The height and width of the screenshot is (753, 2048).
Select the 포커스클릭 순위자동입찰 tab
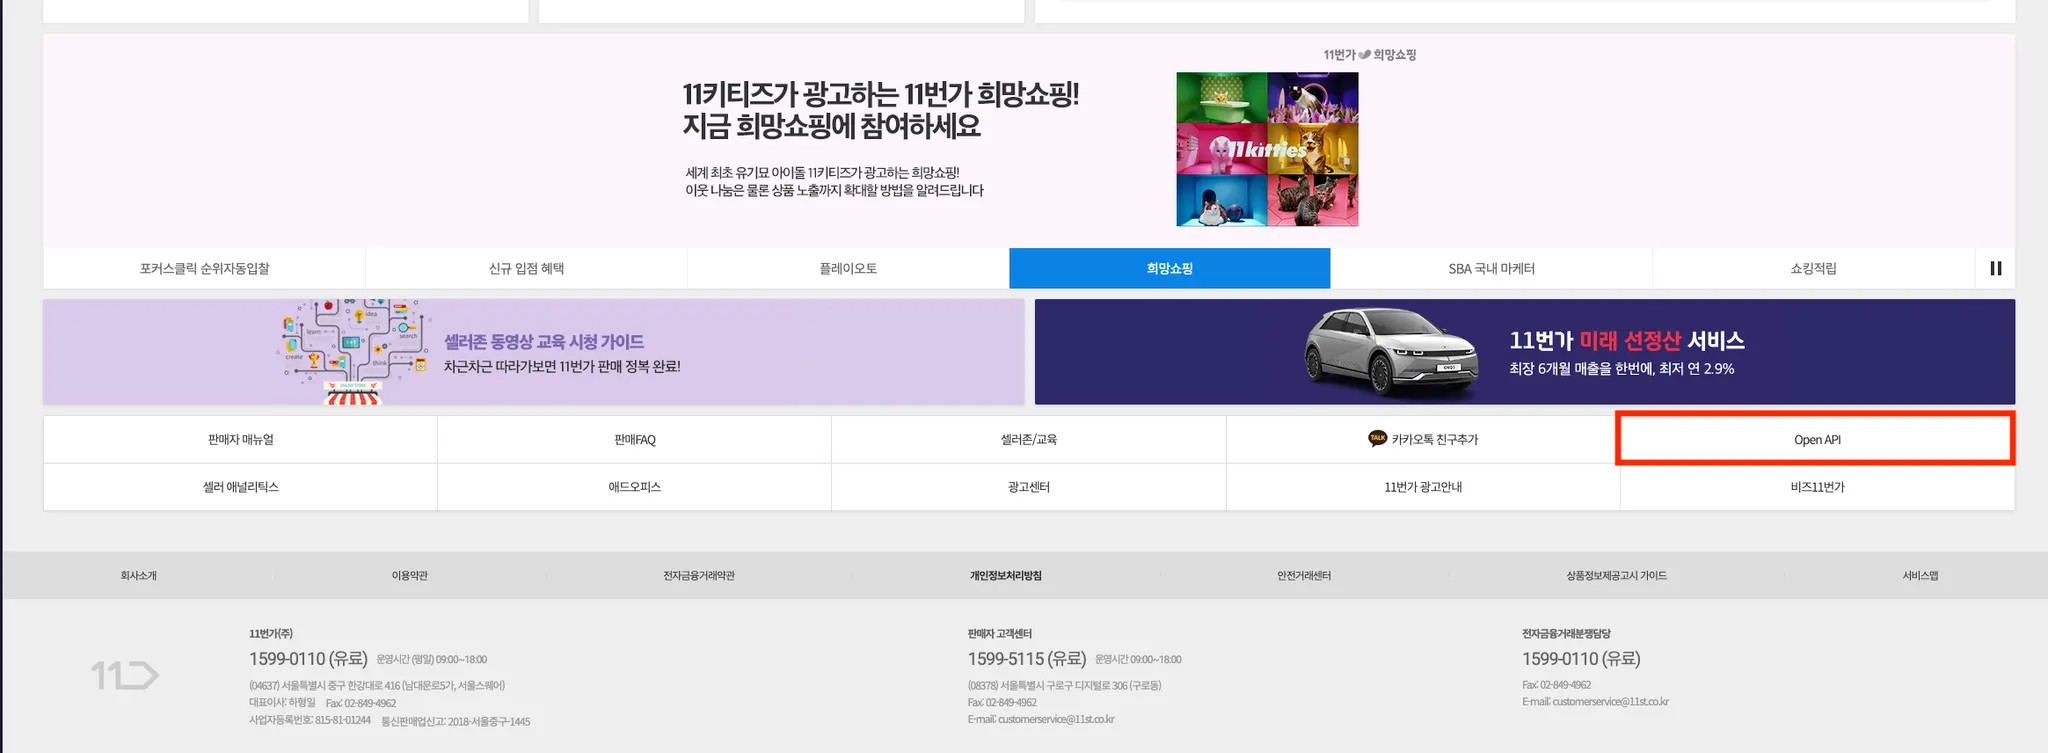(x=204, y=268)
